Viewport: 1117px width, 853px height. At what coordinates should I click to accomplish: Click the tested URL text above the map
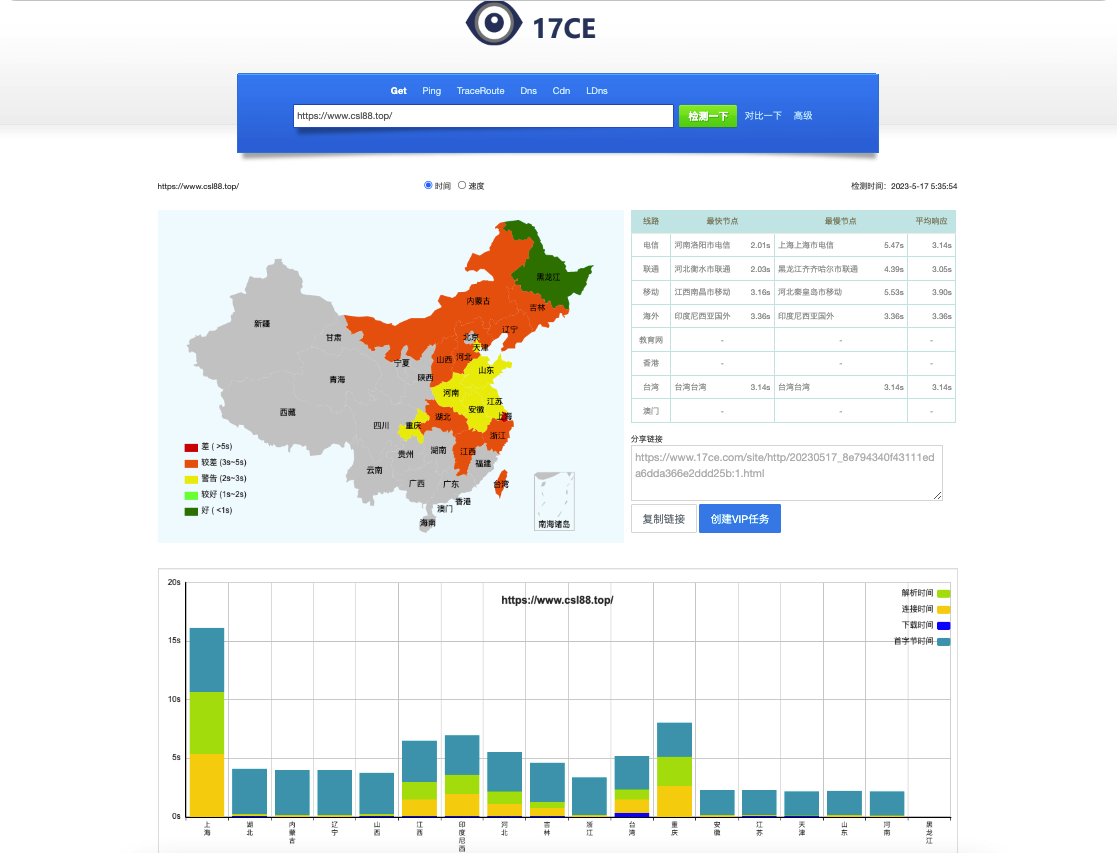[x=198, y=186]
